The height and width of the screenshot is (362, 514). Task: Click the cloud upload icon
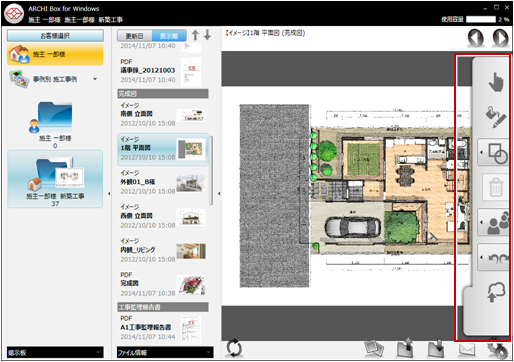click(496, 292)
